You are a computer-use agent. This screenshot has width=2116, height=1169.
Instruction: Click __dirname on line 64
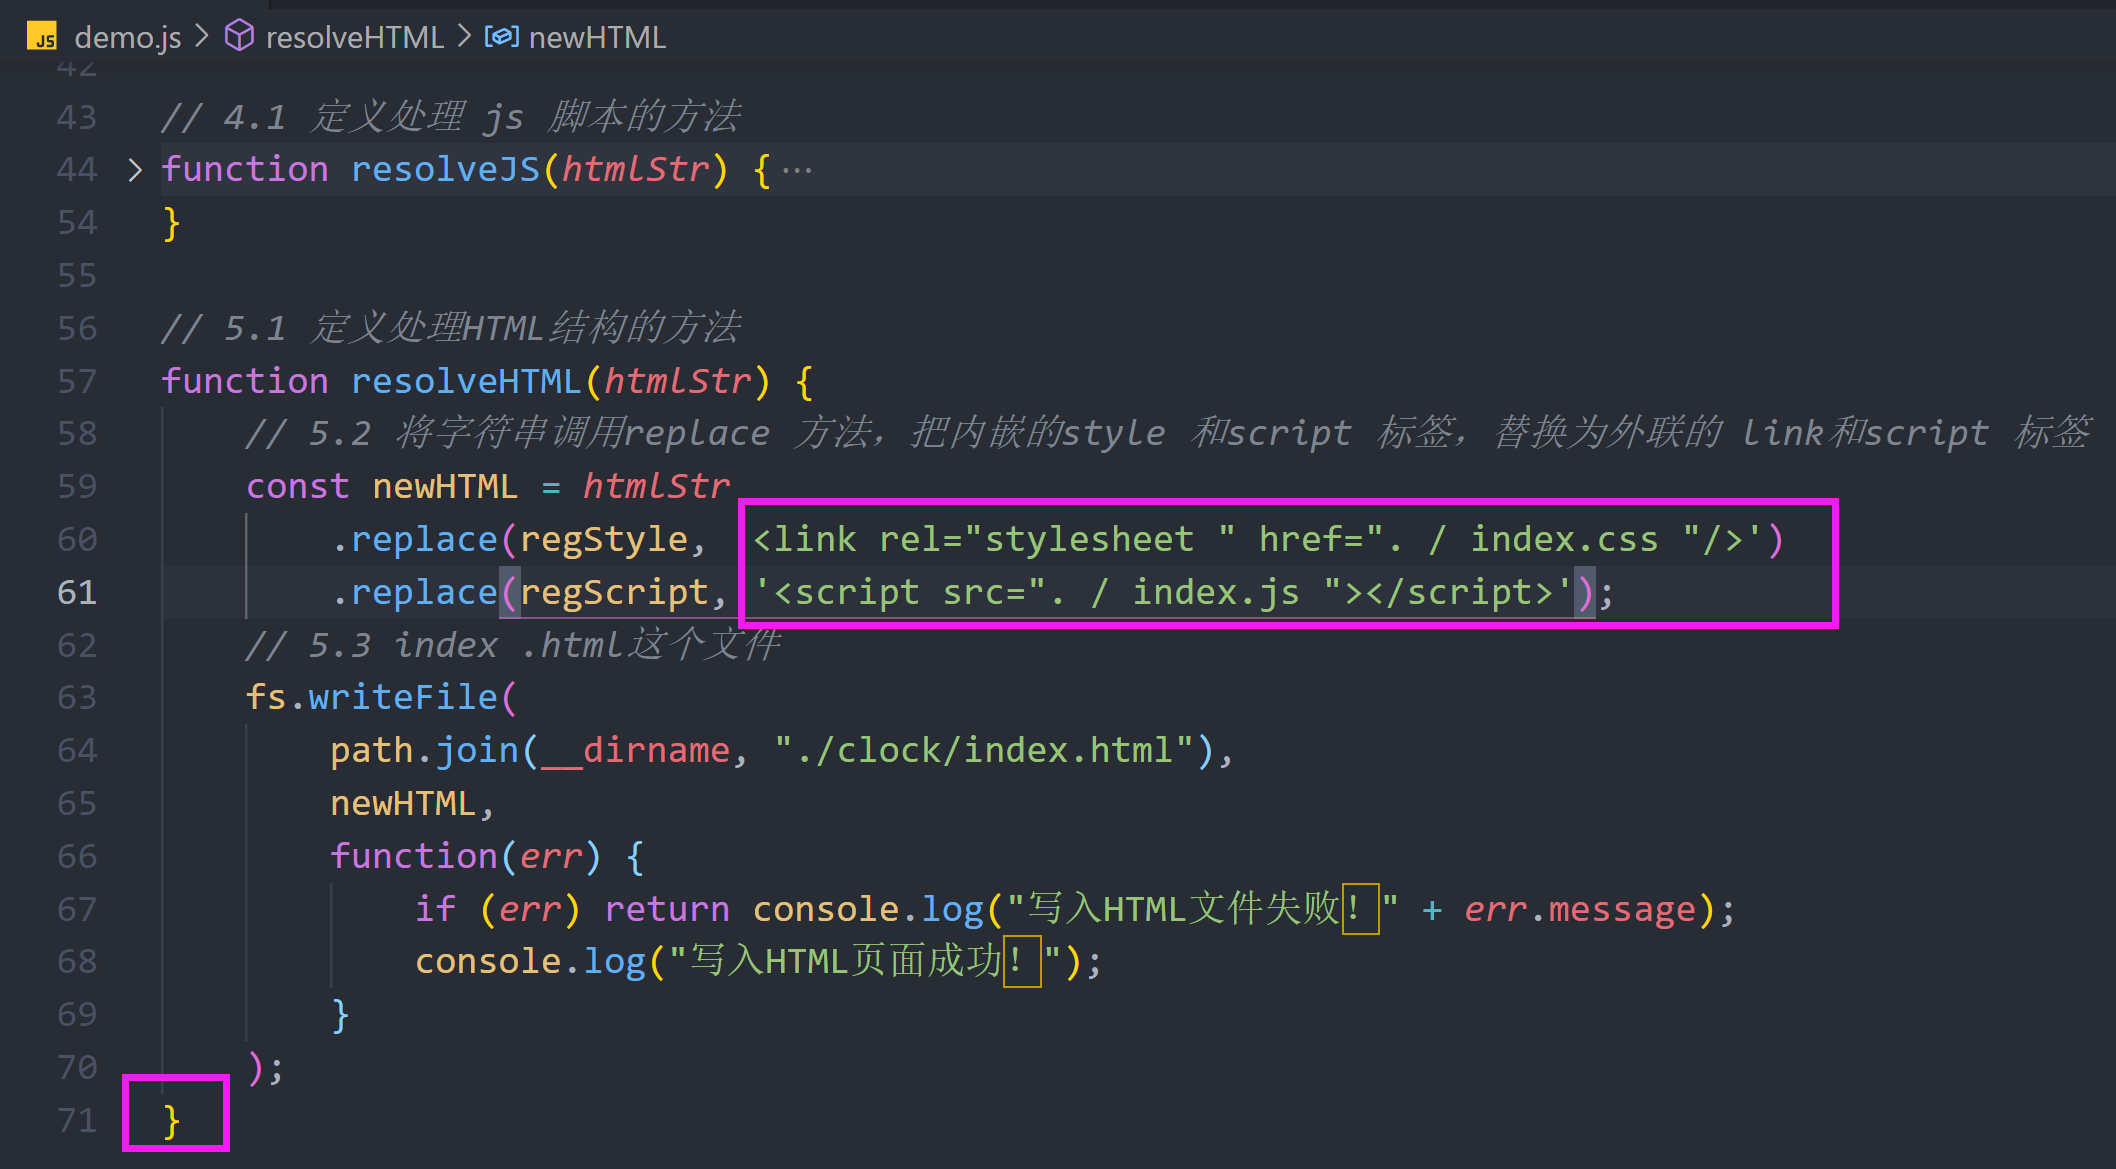(635, 750)
